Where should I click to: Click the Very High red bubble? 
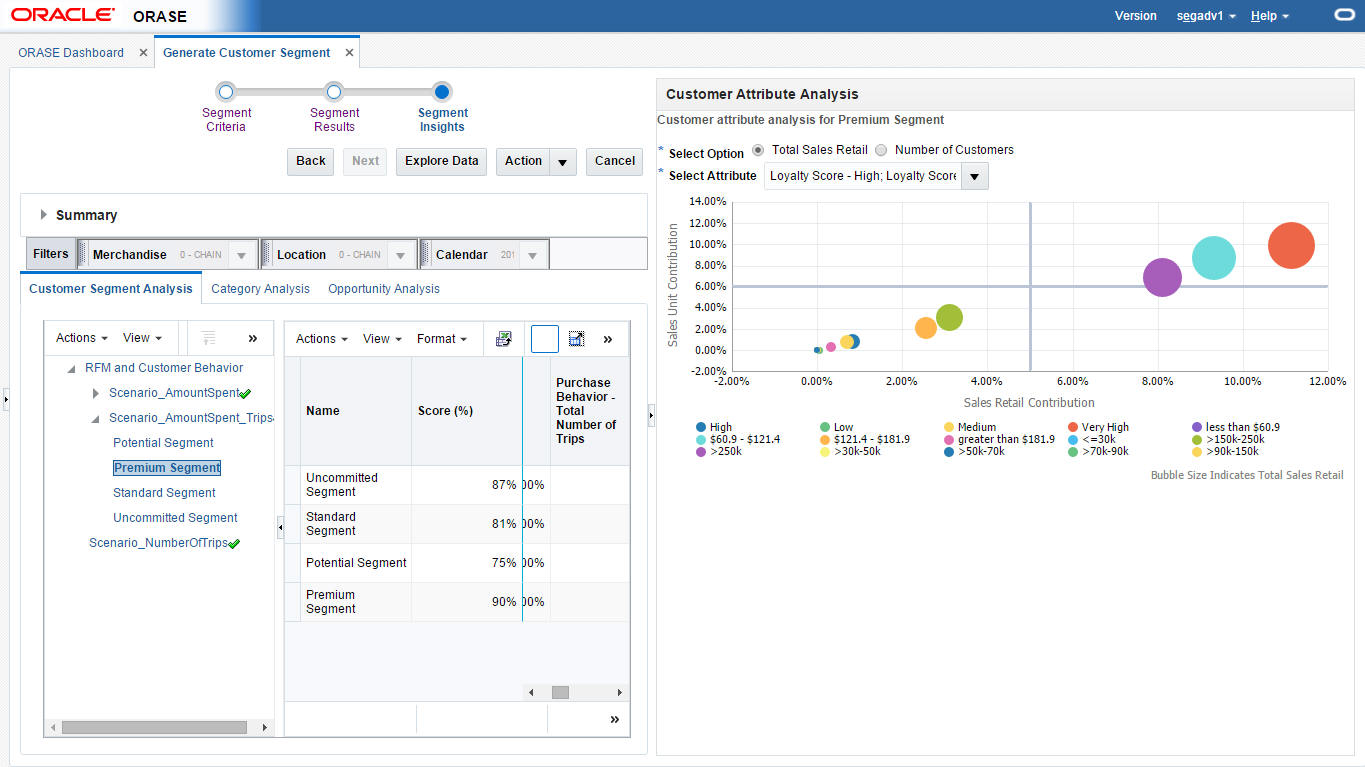tap(1291, 245)
